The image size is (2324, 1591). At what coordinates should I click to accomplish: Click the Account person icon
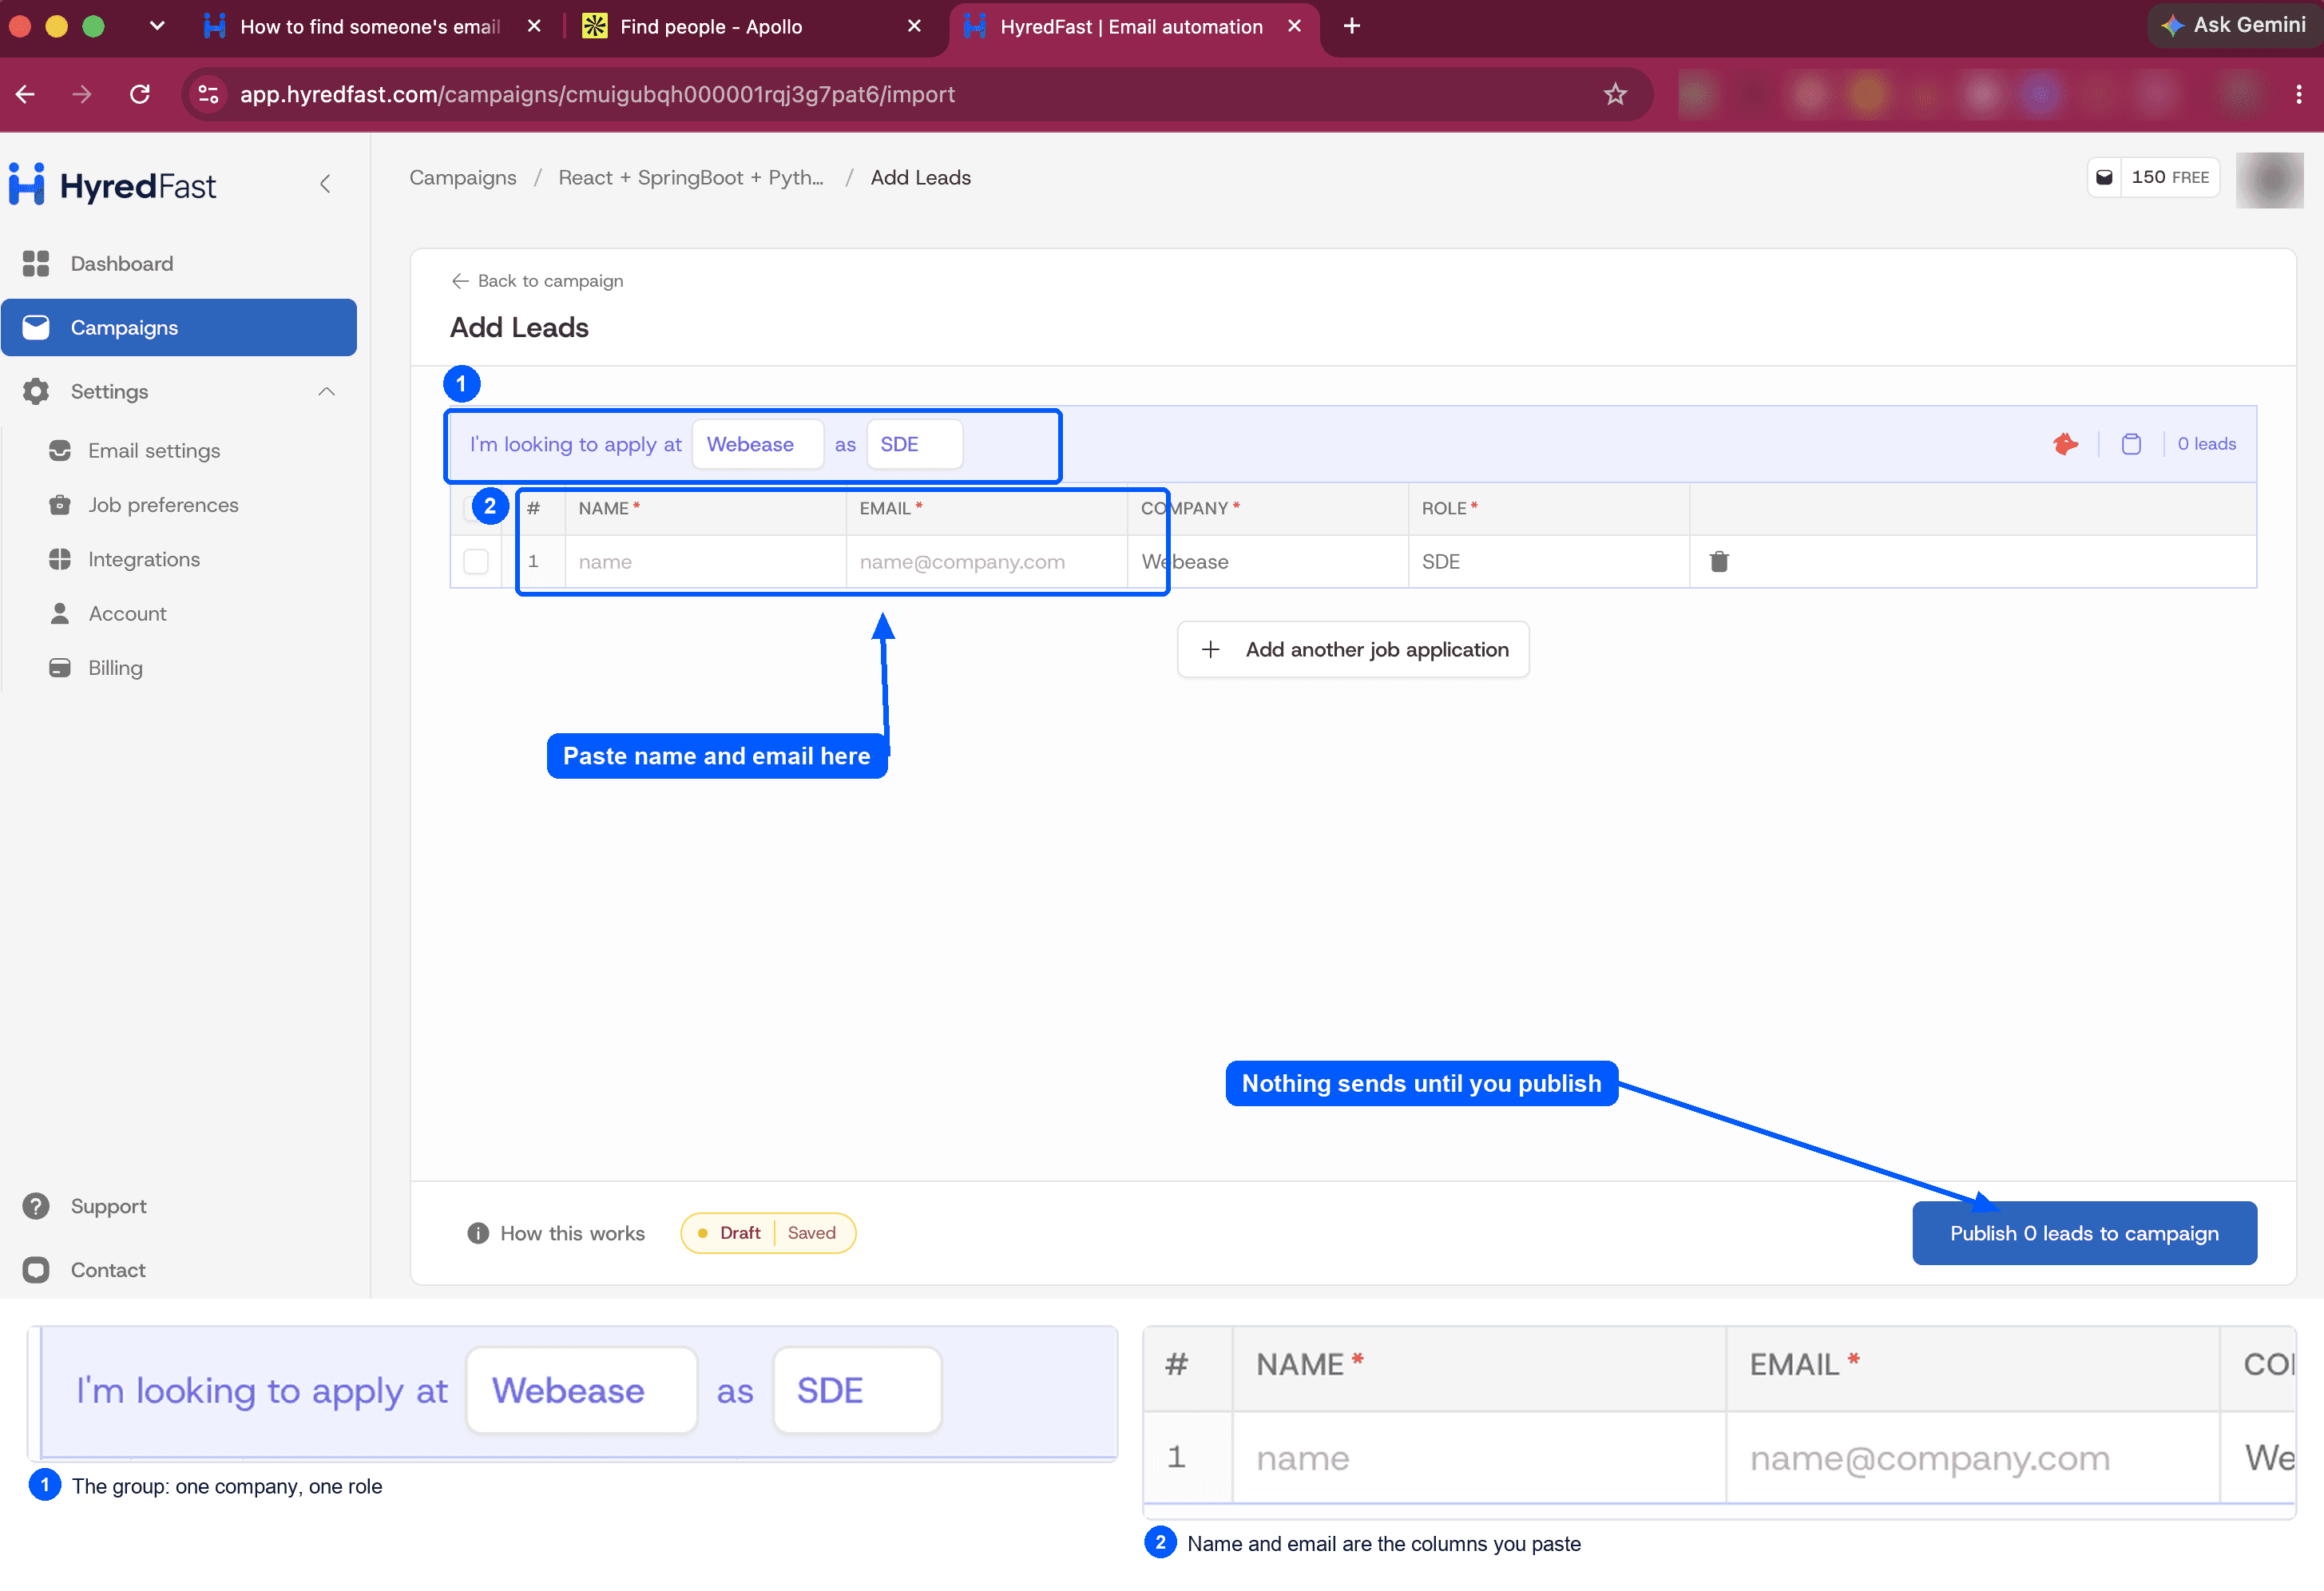[60, 614]
